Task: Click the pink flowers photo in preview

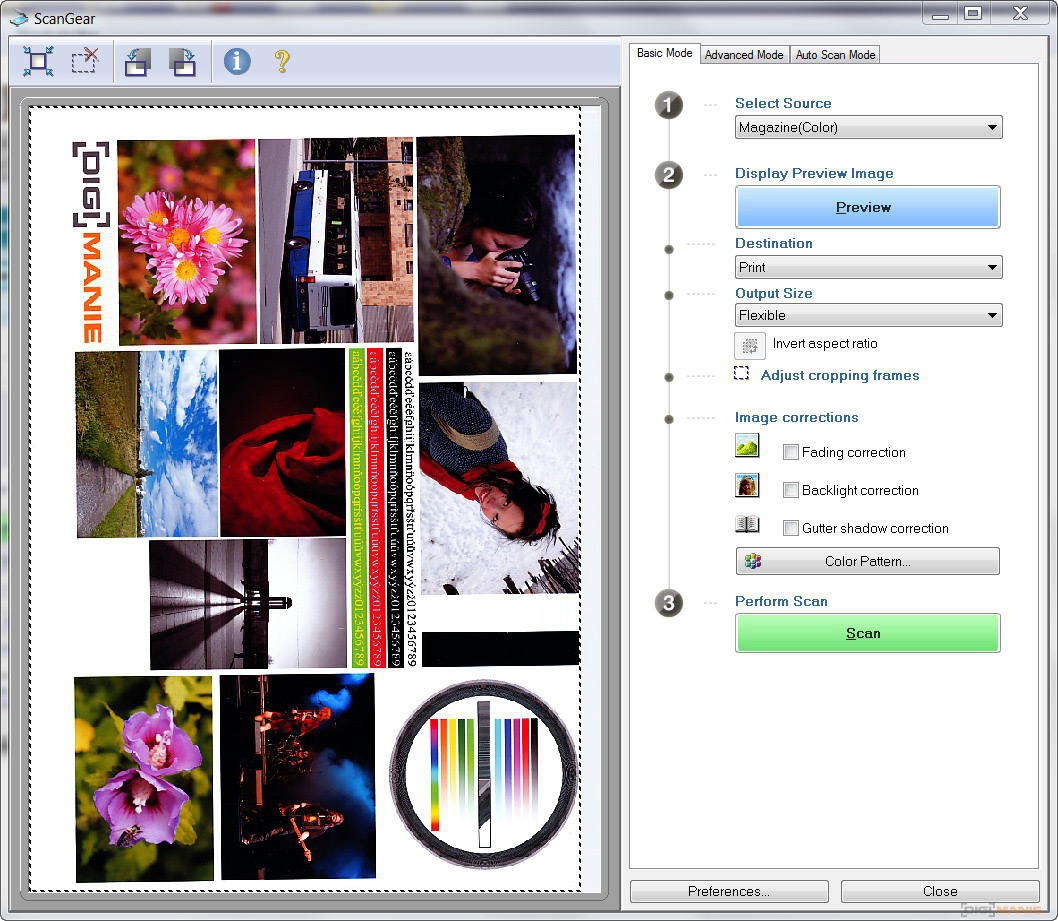Action: 186,241
